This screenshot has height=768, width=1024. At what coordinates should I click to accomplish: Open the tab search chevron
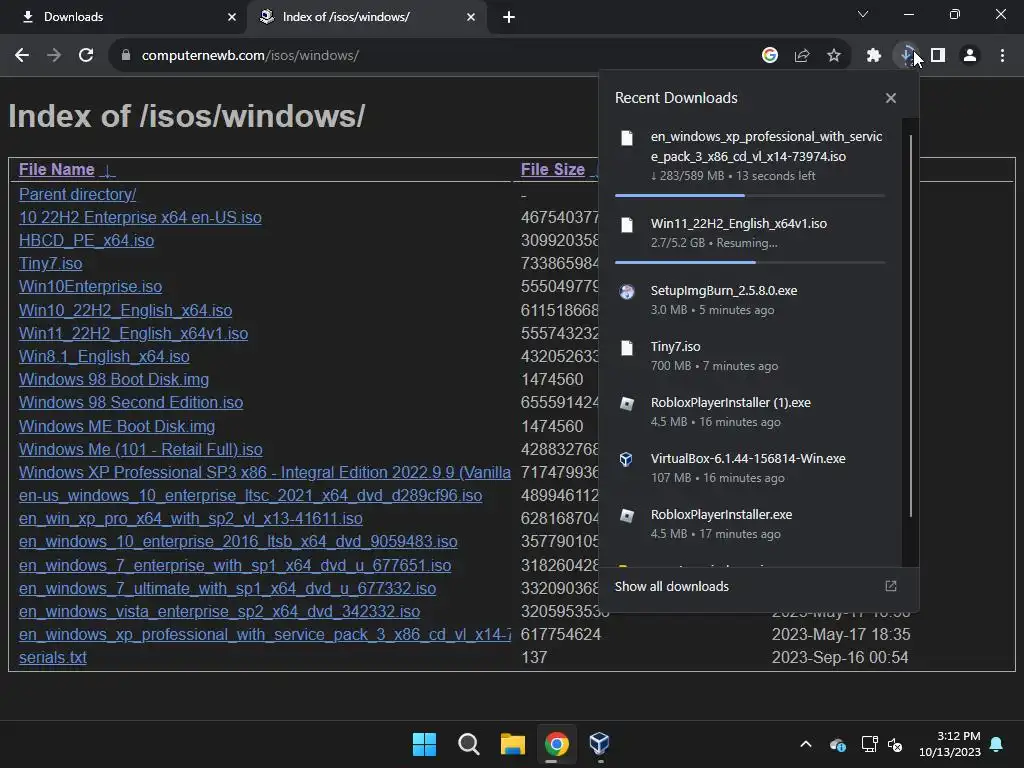pyautogui.click(x=863, y=14)
